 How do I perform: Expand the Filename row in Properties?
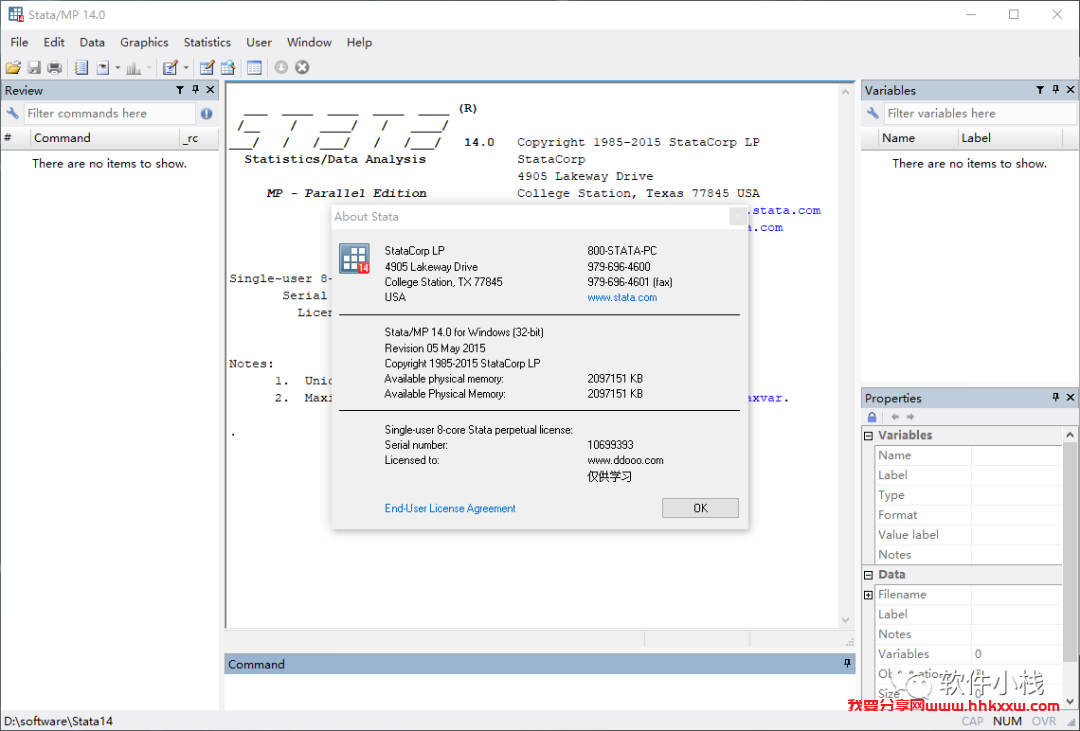(869, 595)
